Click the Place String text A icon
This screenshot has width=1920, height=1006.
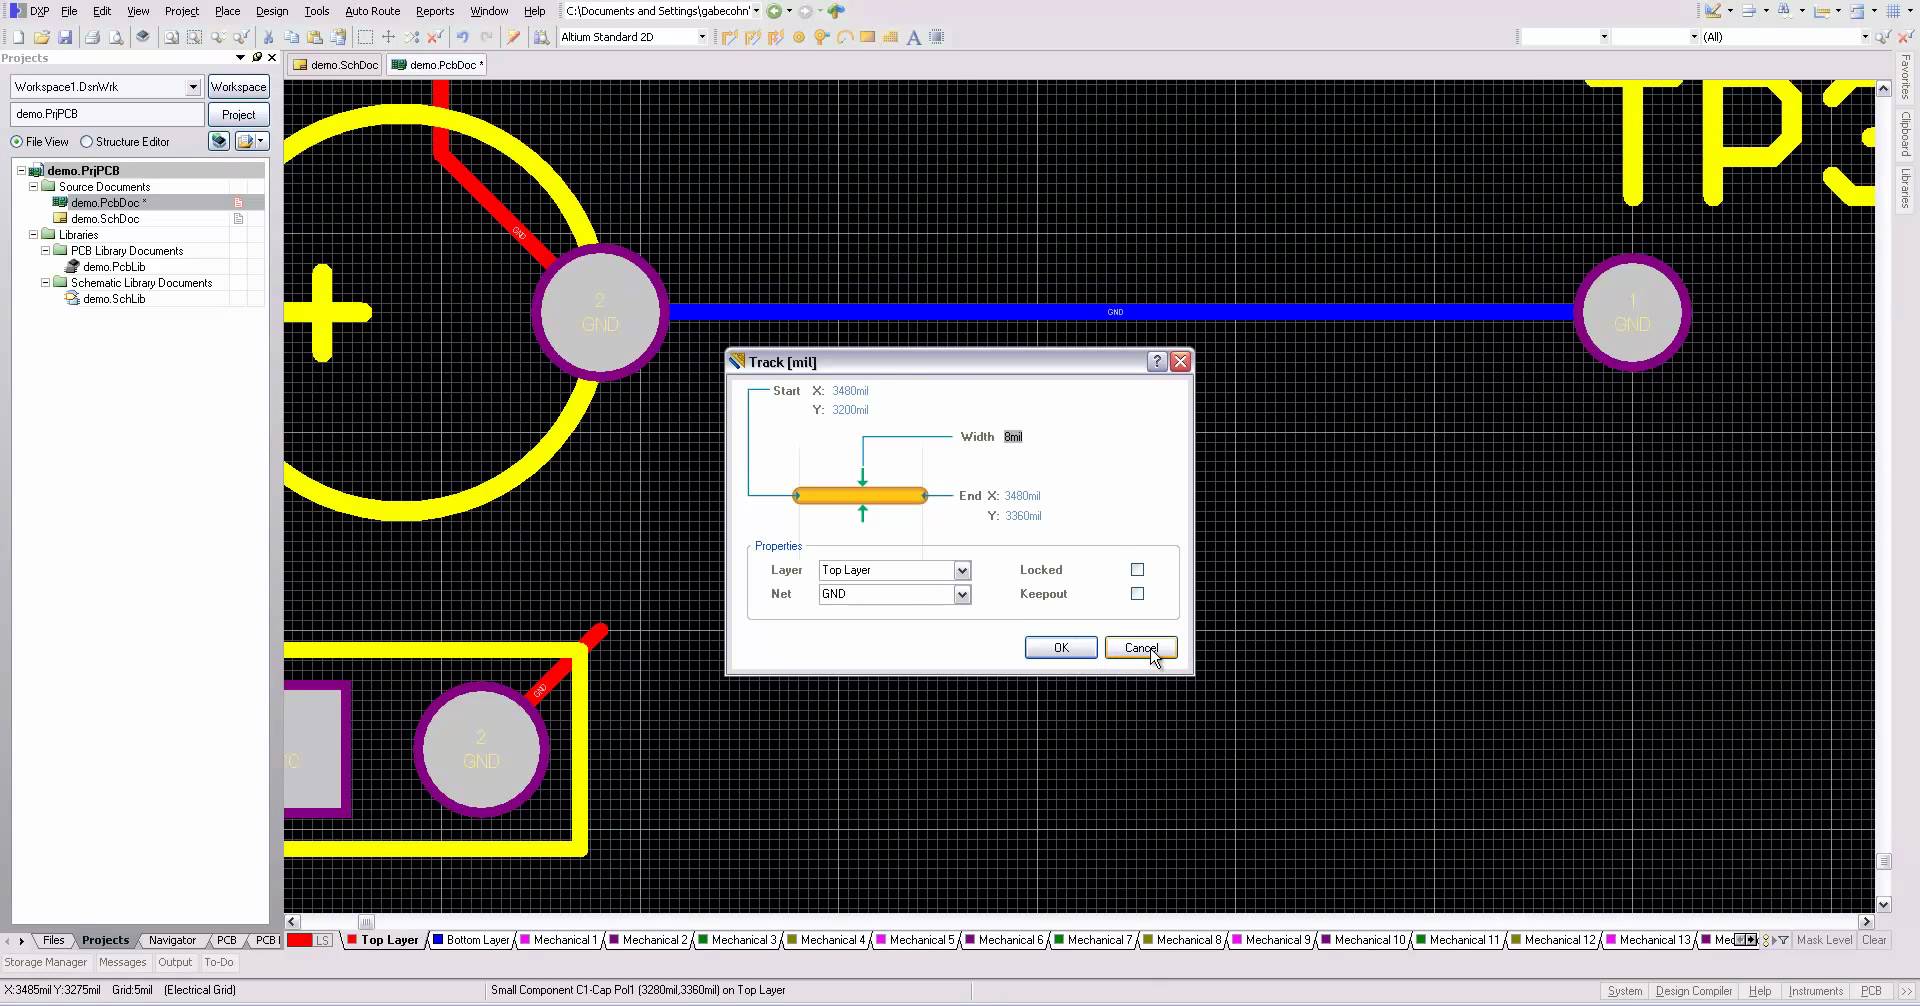913,37
